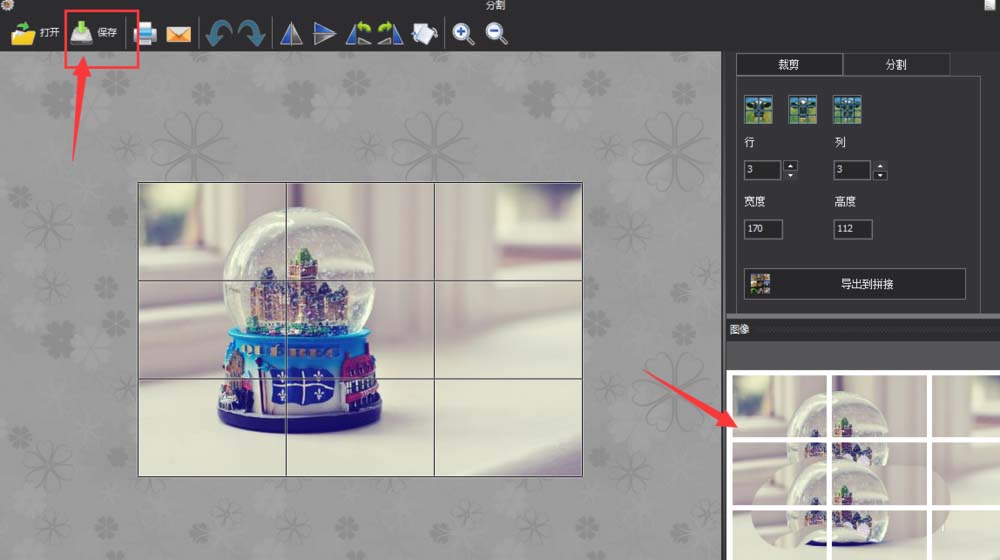1000x560 pixels.
Task: Click the 宽度 width field showing 170
Action: tap(763, 229)
